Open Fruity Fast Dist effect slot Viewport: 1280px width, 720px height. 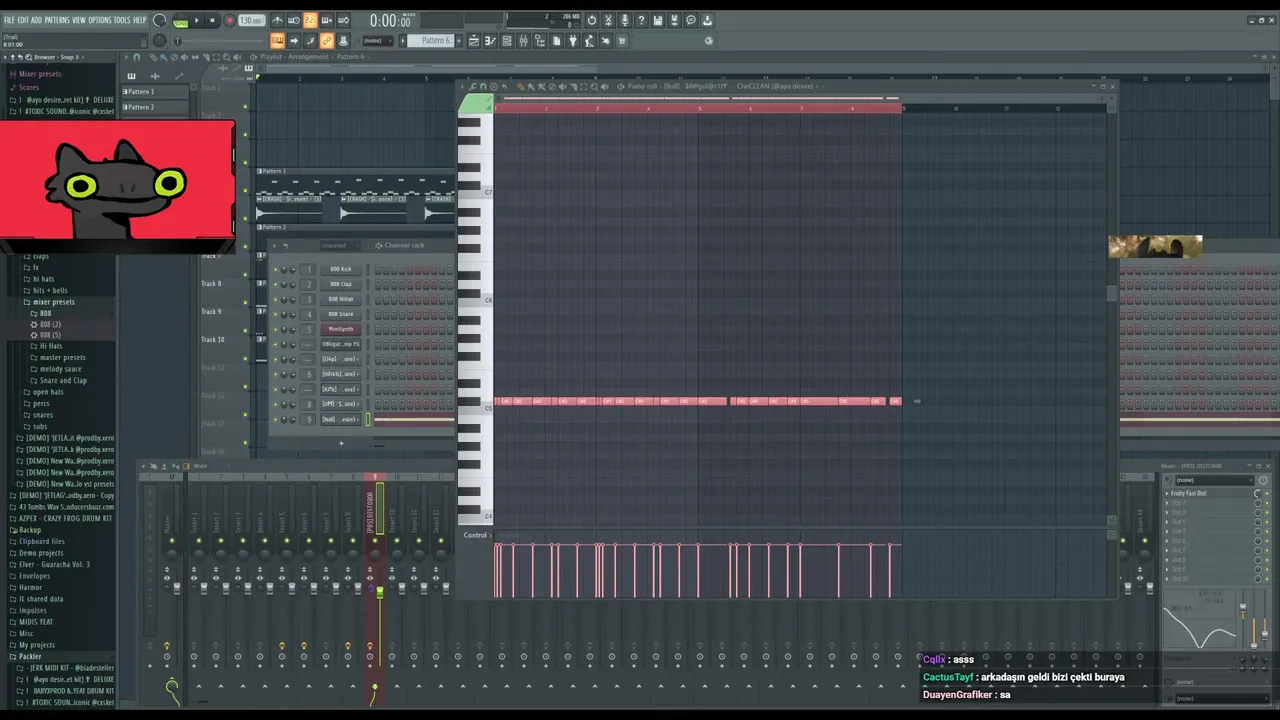pos(1208,494)
